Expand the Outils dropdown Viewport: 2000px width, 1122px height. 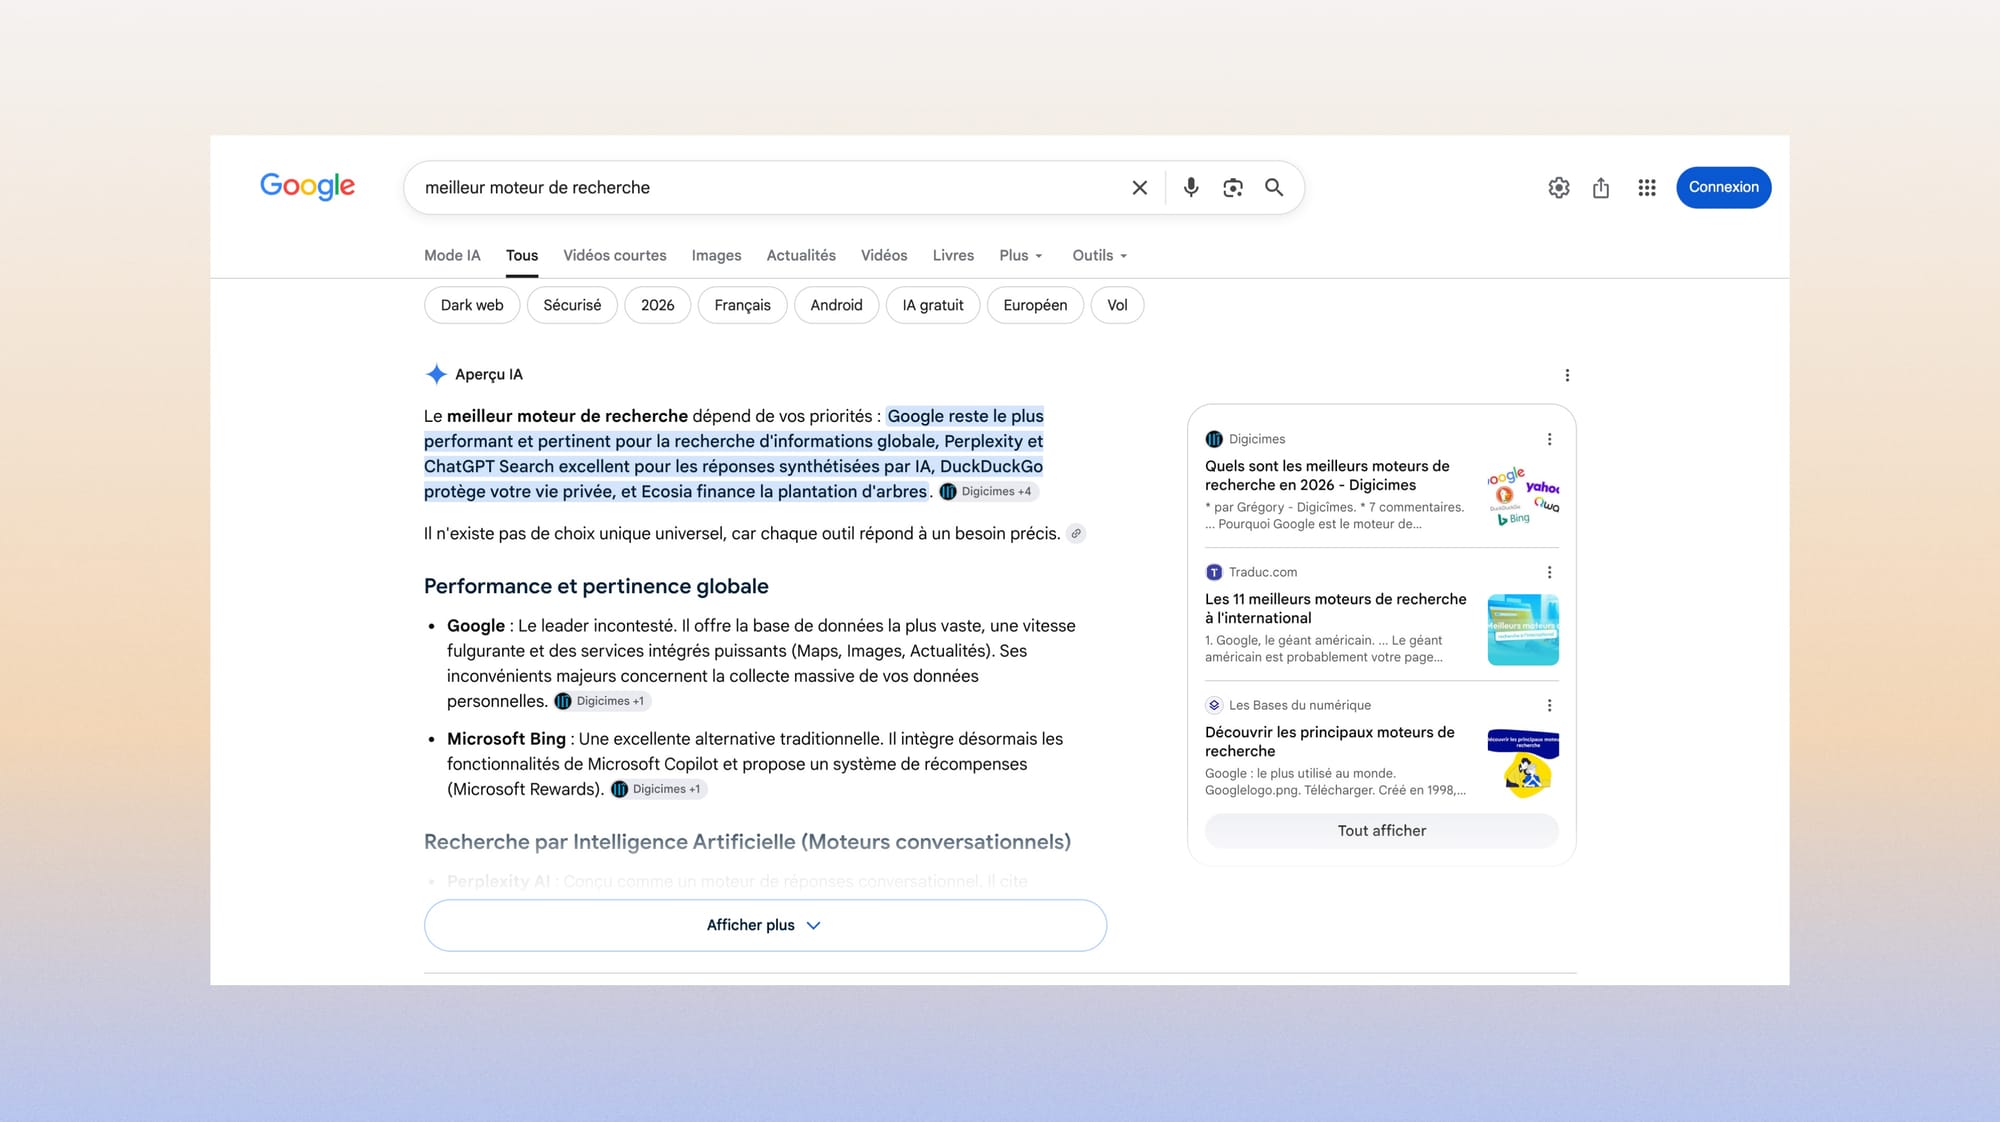[x=1100, y=256]
